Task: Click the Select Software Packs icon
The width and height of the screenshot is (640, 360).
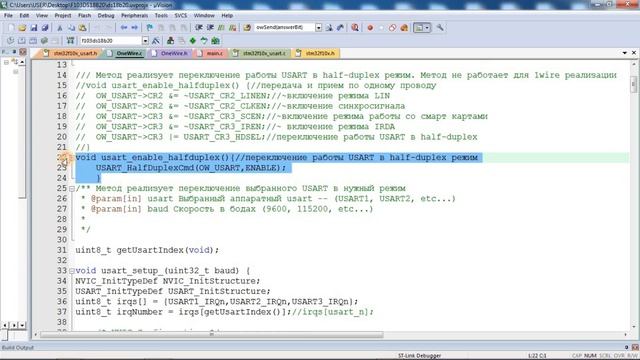Action: pos(204,41)
